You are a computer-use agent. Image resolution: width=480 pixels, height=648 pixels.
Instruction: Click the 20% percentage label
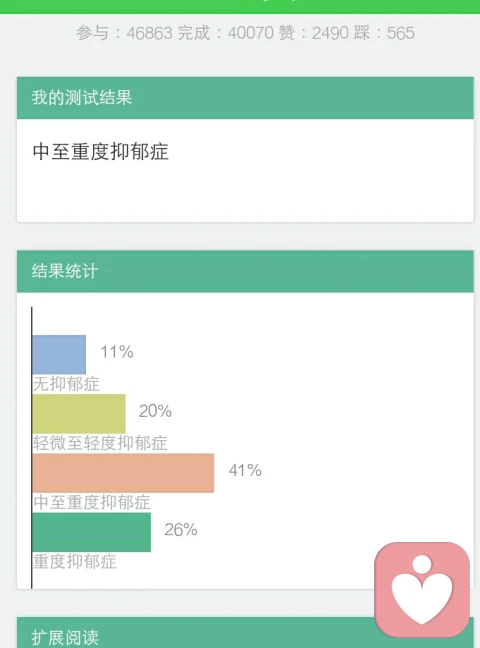coord(155,411)
